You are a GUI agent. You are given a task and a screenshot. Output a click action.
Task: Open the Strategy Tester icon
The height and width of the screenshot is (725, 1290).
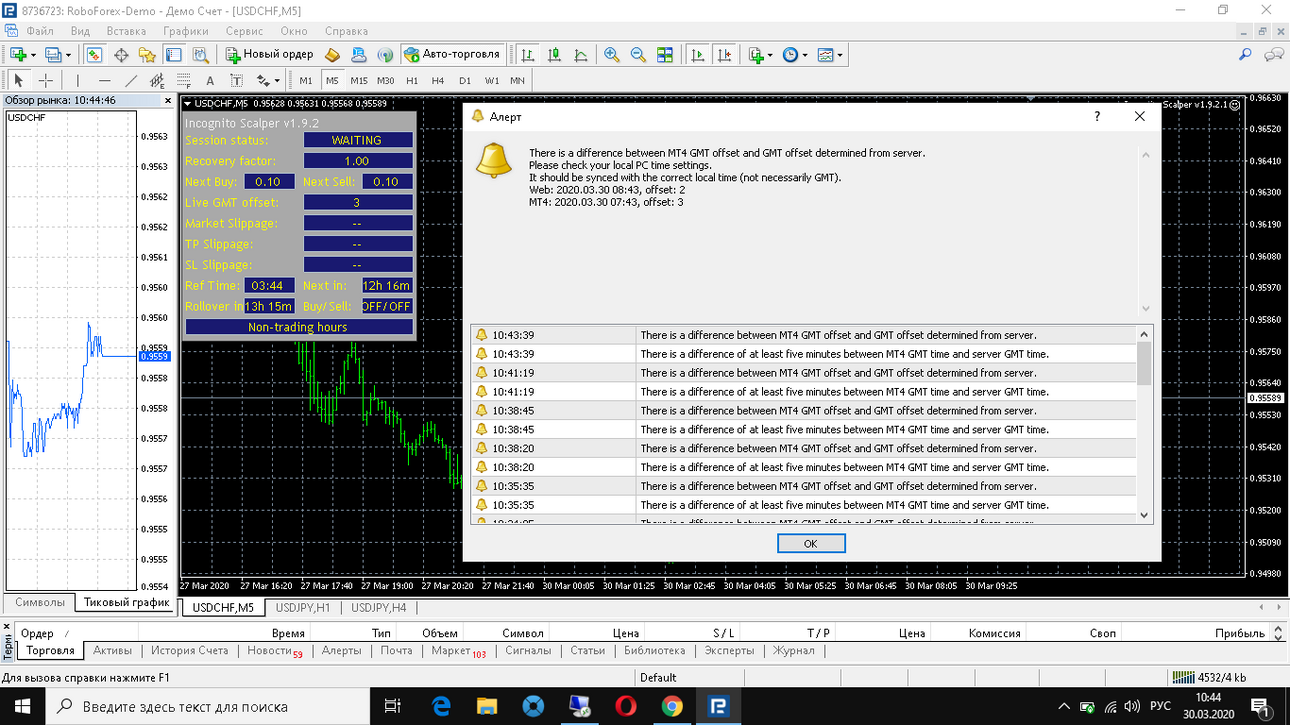coord(200,55)
